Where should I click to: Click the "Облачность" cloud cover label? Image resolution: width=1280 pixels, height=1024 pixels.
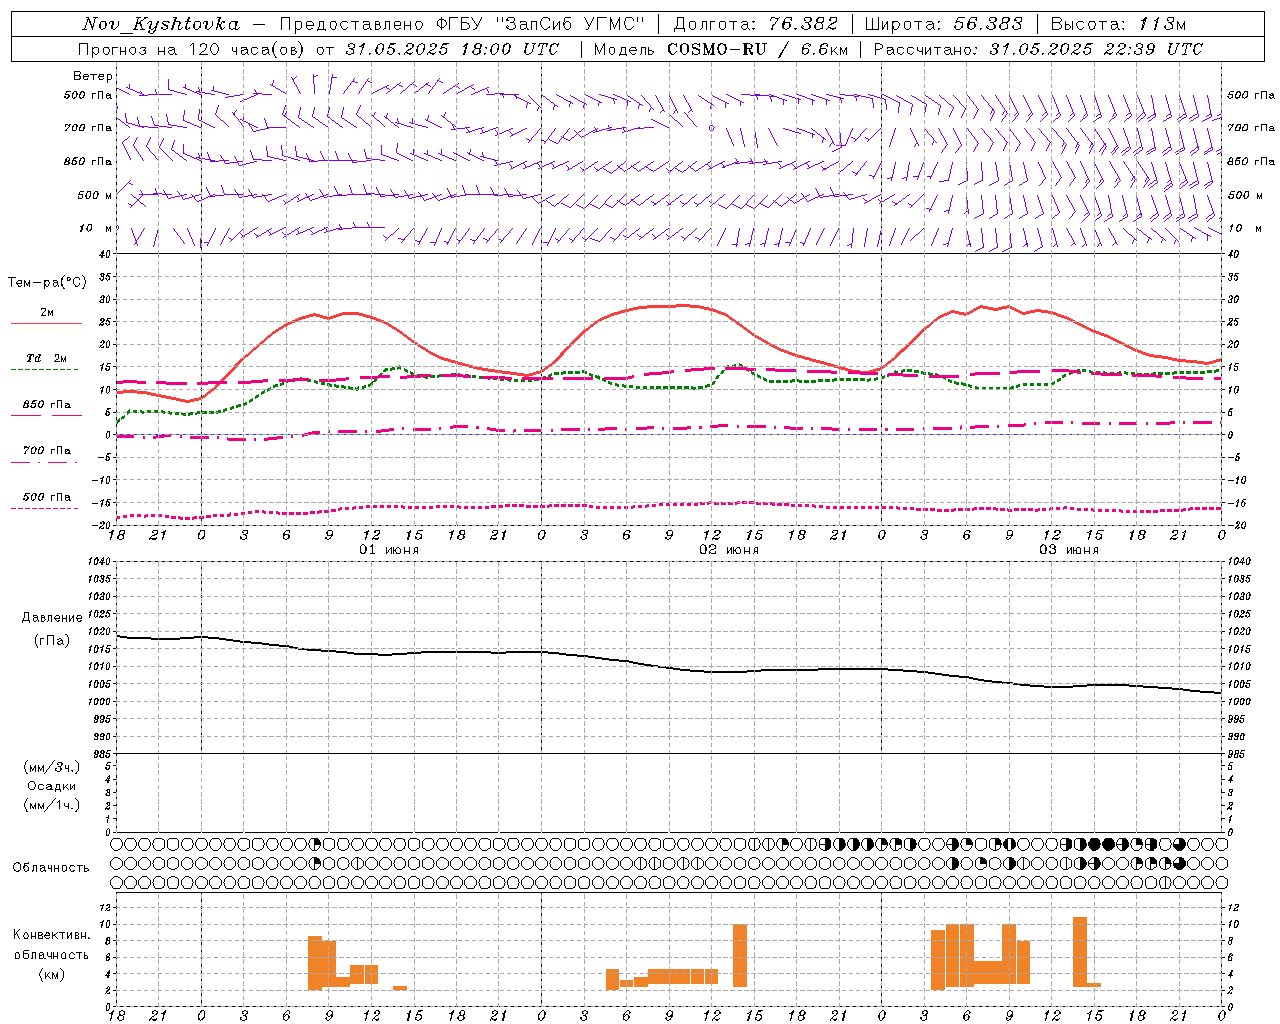(x=51, y=868)
